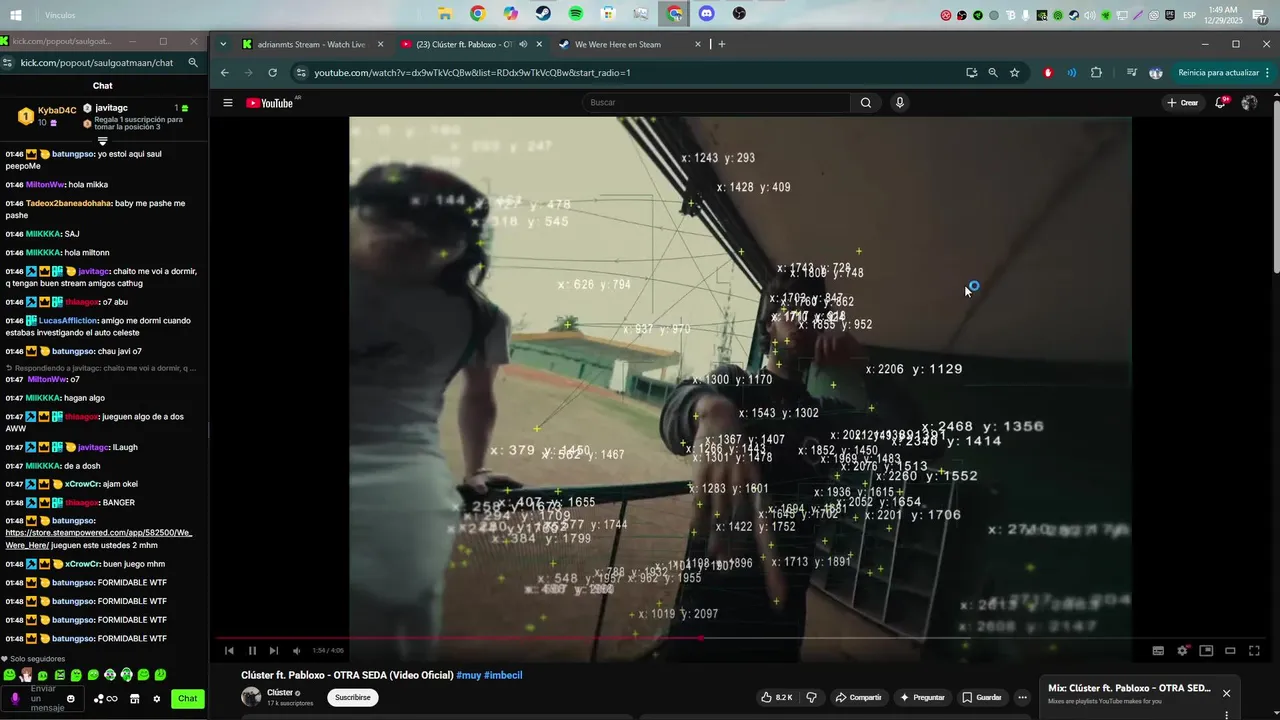
Task: Like the video showing 8.2 K
Action: (x=776, y=697)
